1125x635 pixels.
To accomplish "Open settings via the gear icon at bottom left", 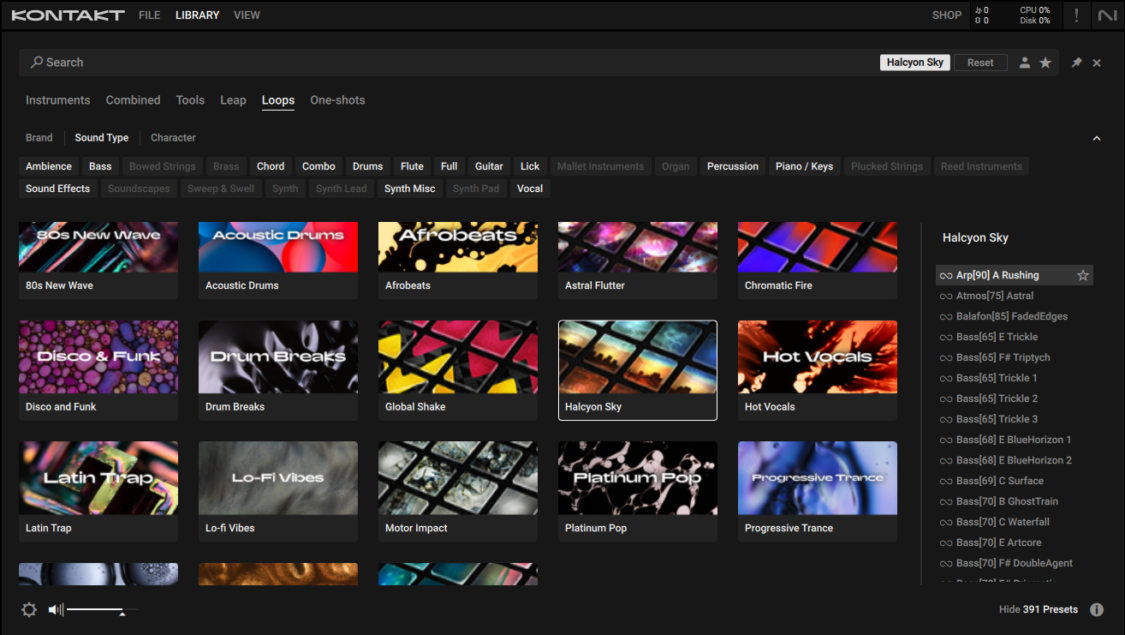I will (x=28, y=609).
